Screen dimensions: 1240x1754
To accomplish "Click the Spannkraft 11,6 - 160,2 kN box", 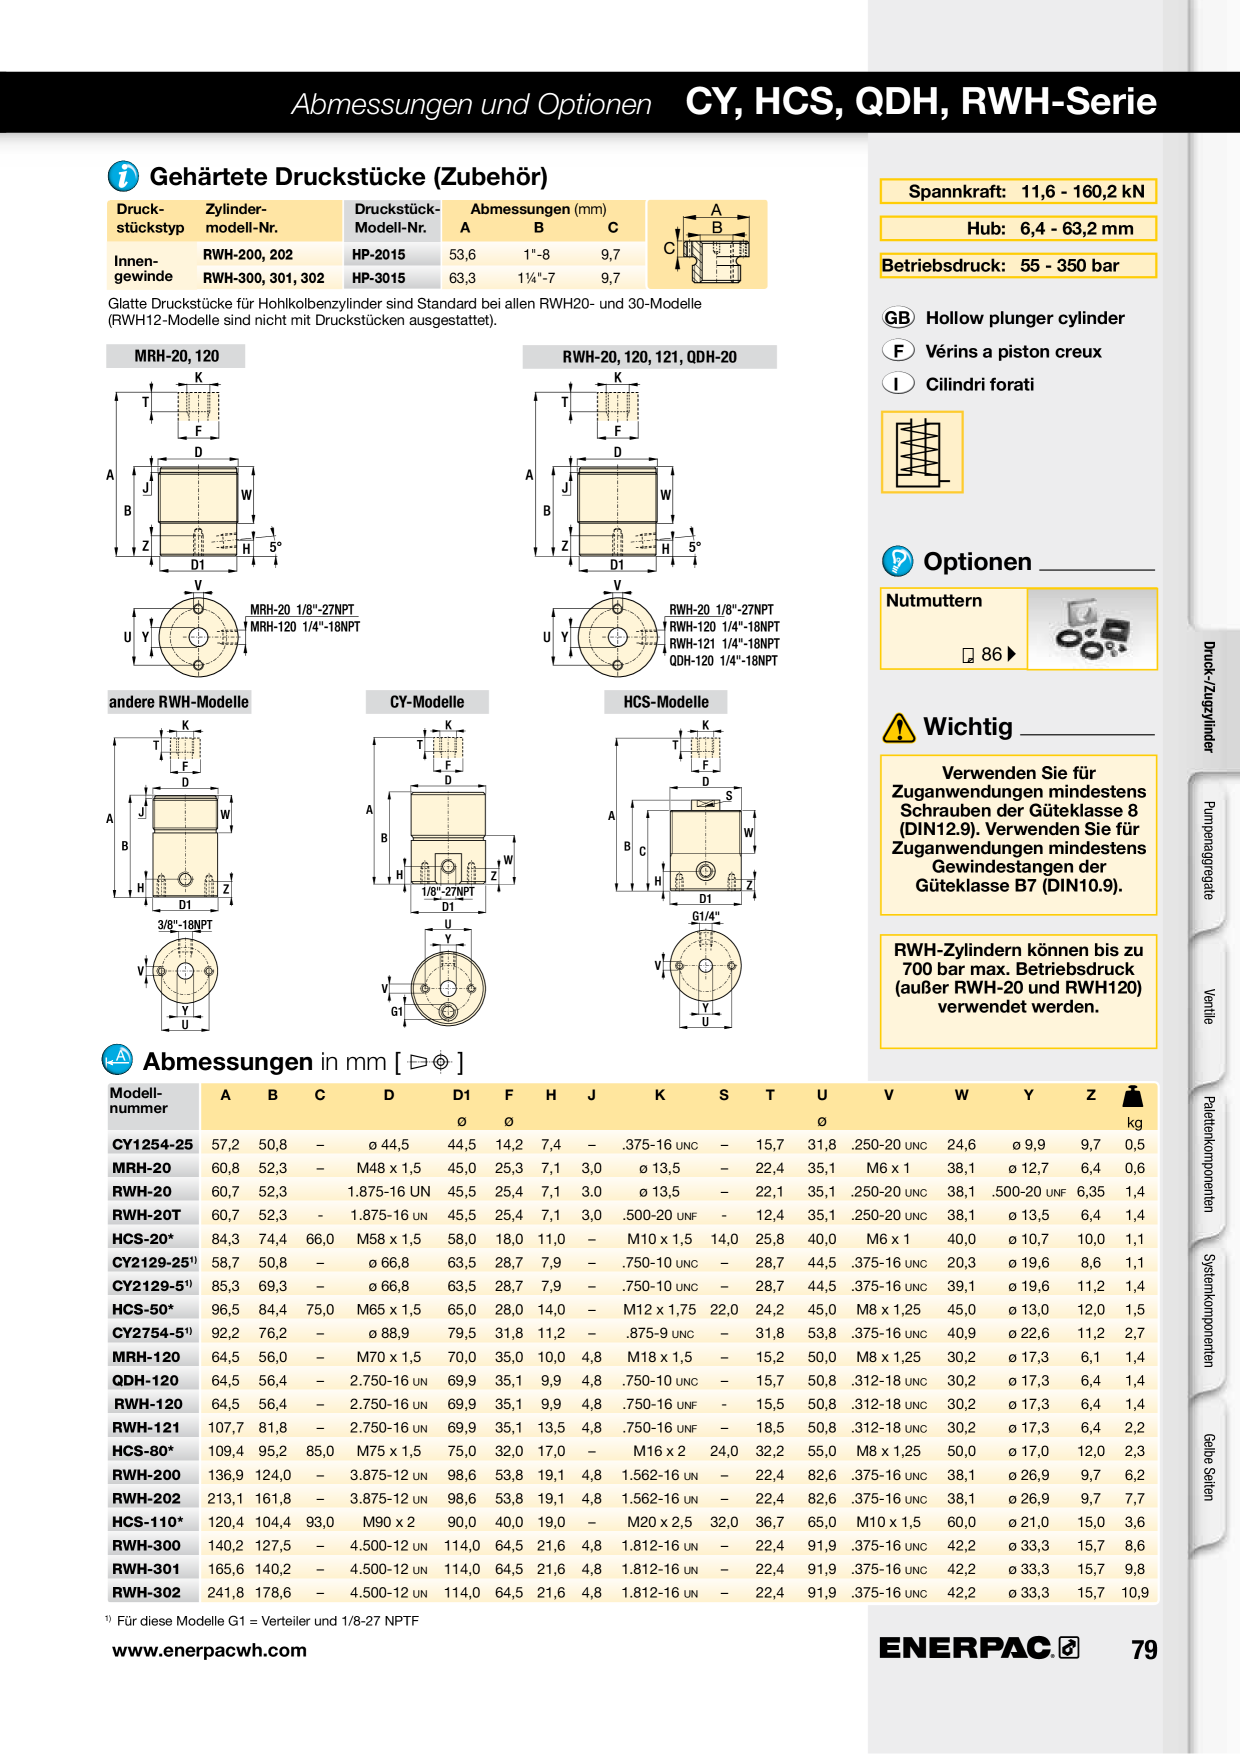I will point(1018,191).
